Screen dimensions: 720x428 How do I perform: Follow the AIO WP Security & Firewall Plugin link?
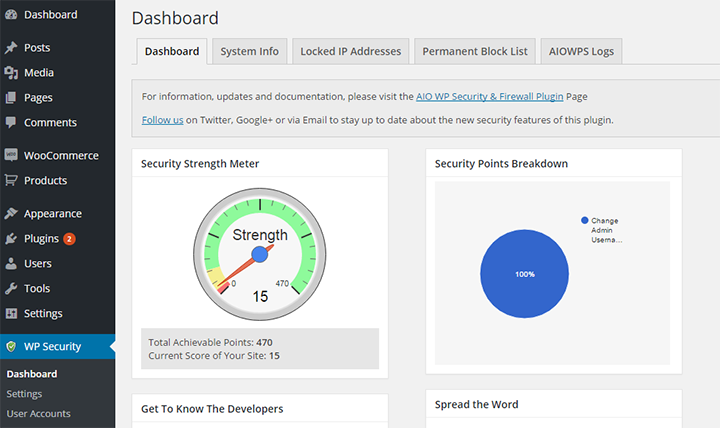[489, 96]
